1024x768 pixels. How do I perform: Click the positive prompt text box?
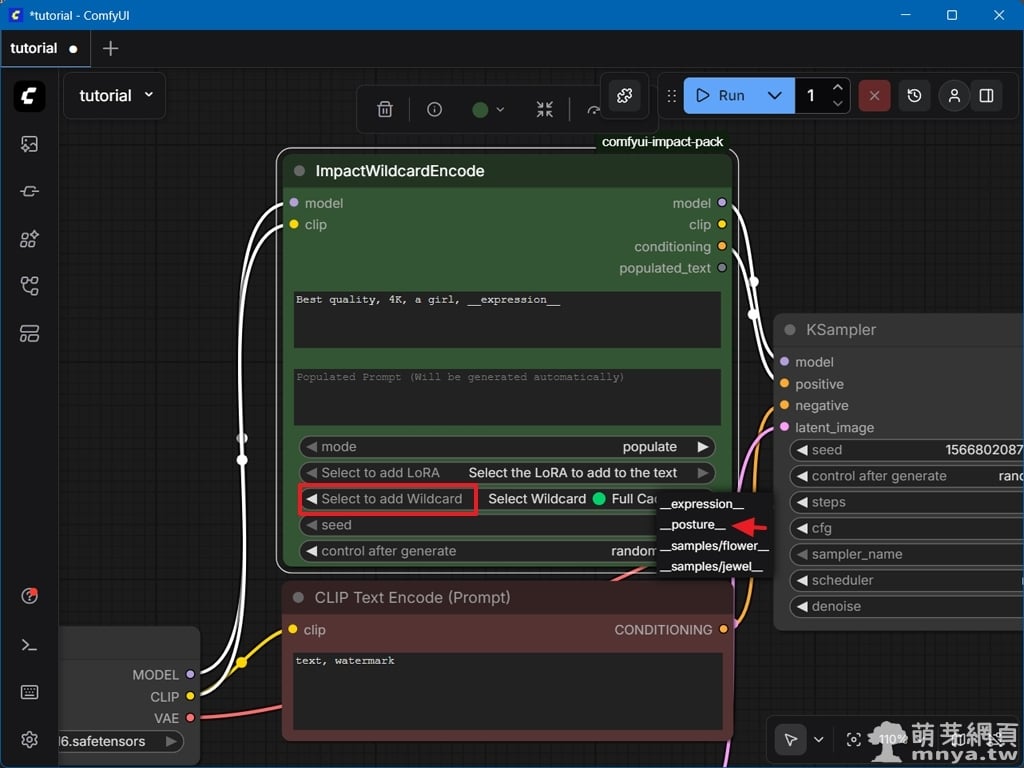(x=507, y=319)
